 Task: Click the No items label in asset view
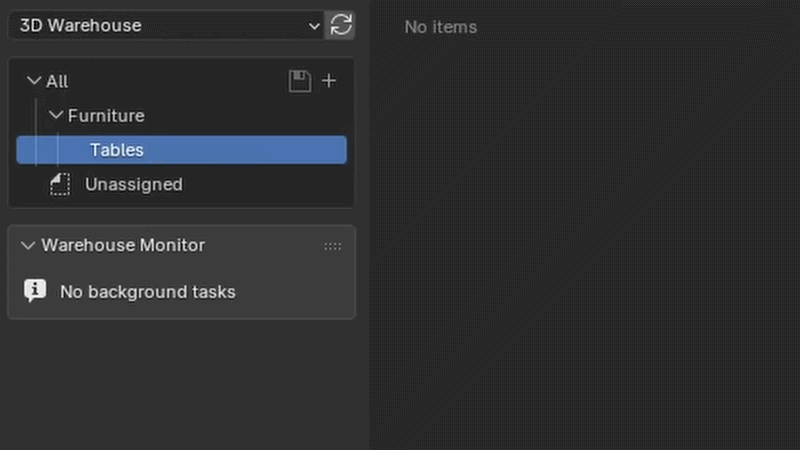(x=440, y=27)
